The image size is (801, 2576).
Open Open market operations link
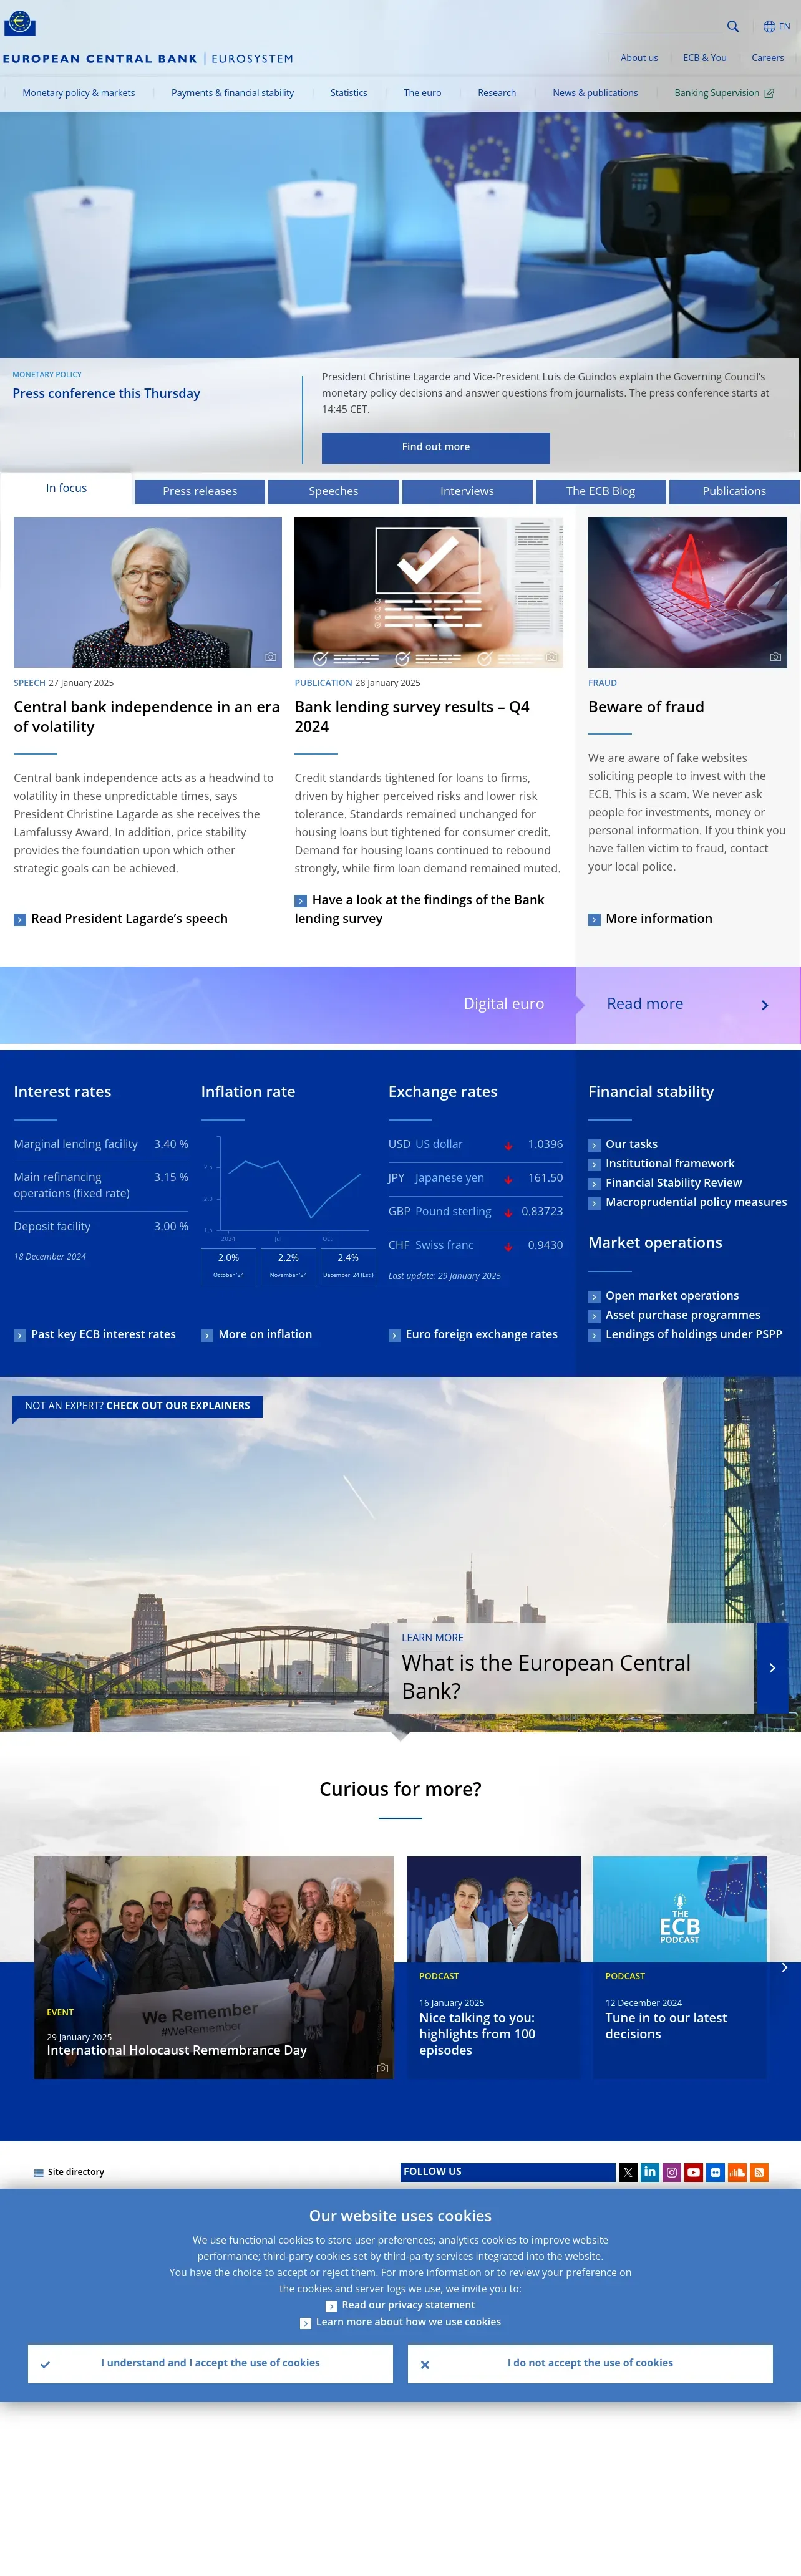click(664, 1295)
